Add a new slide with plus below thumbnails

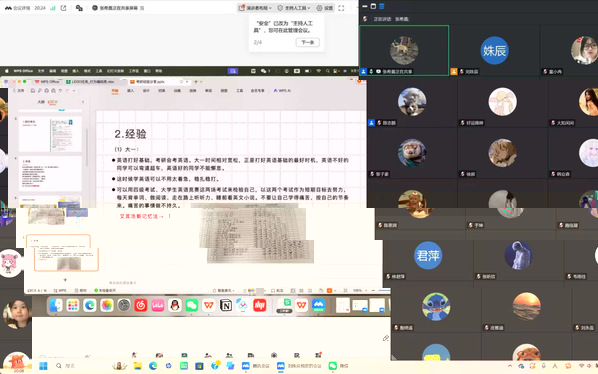[65, 279]
